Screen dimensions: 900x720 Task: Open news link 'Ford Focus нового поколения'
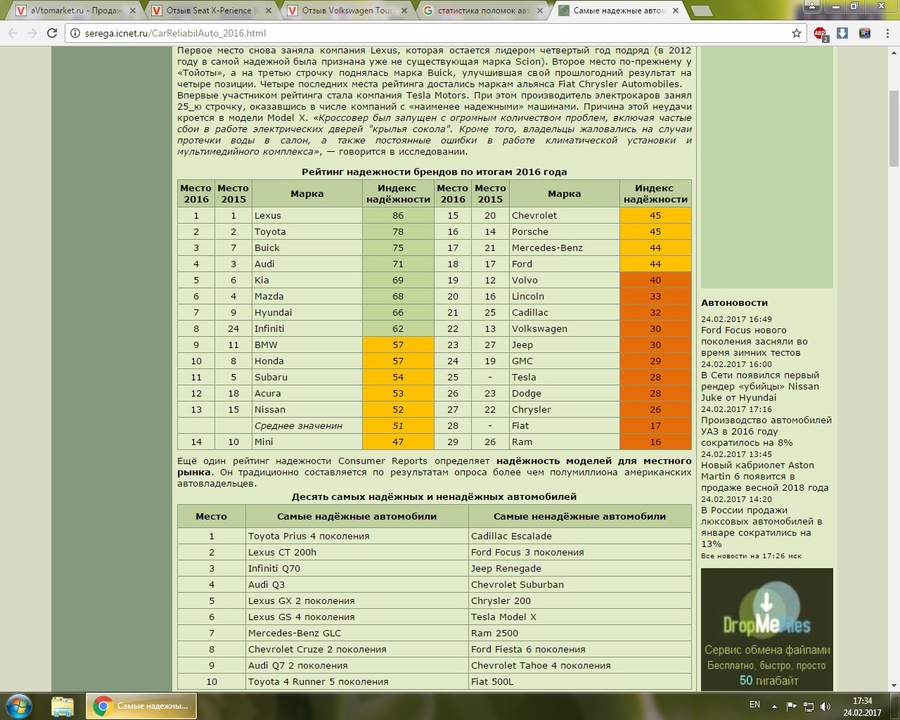(x=754, y=341)
